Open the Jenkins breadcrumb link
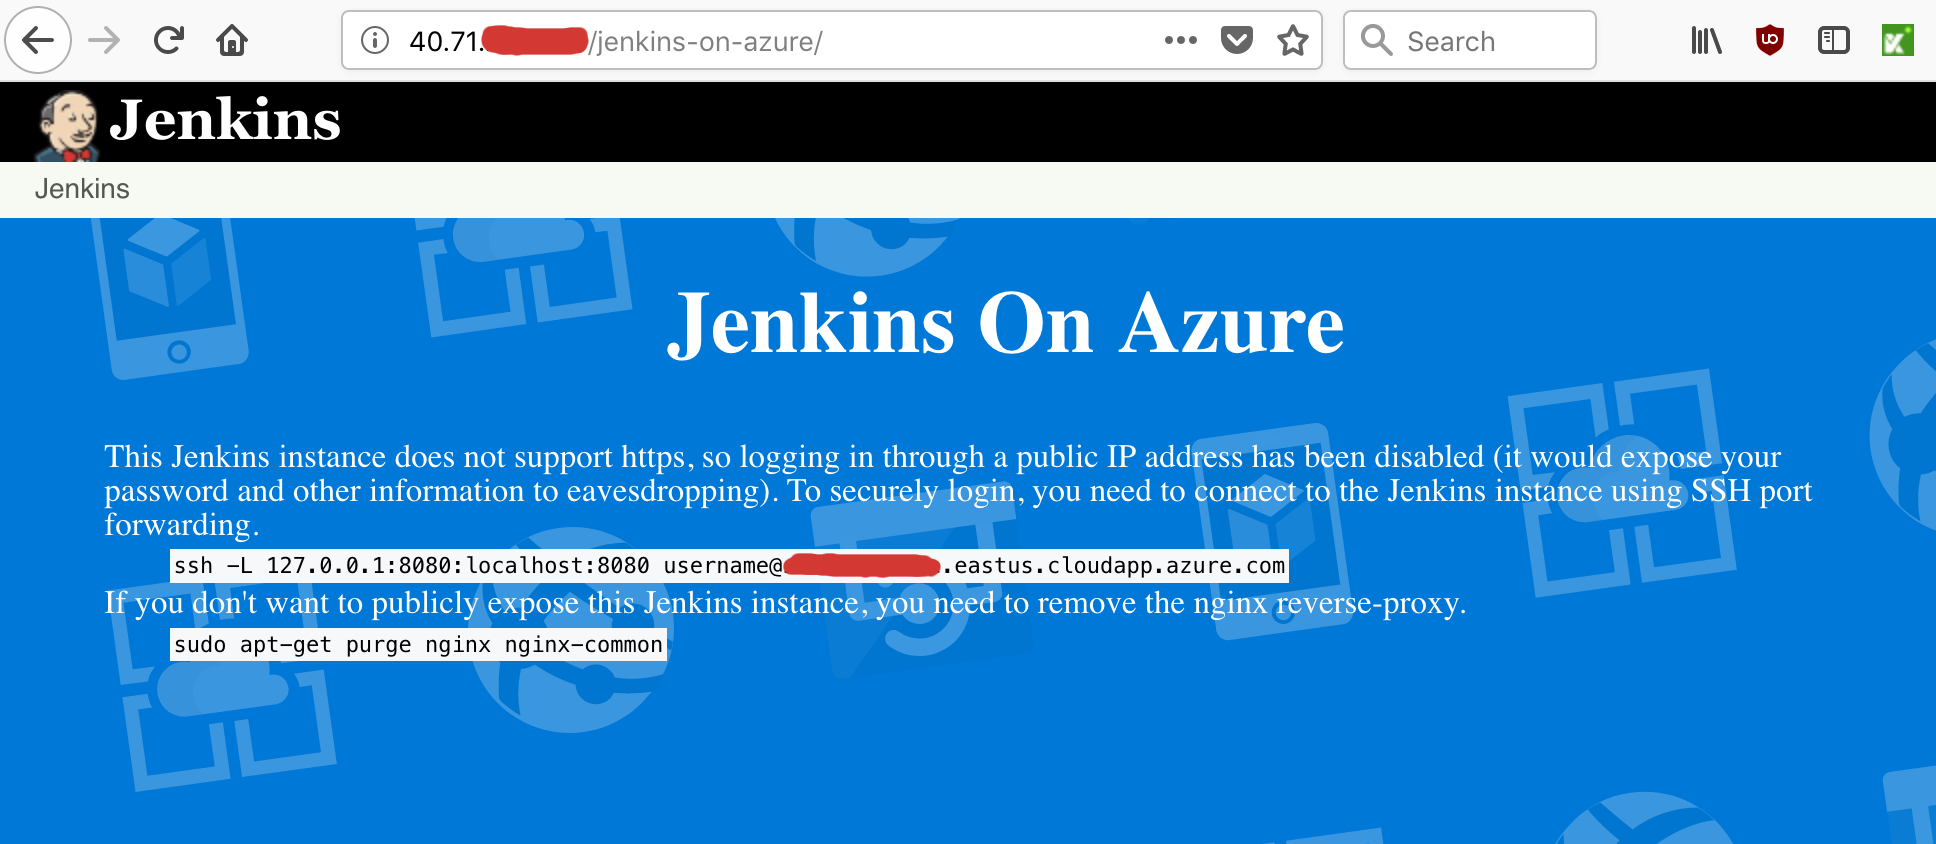The width and height of the screenshot is (1936, 844). click(x=82, y=189)
